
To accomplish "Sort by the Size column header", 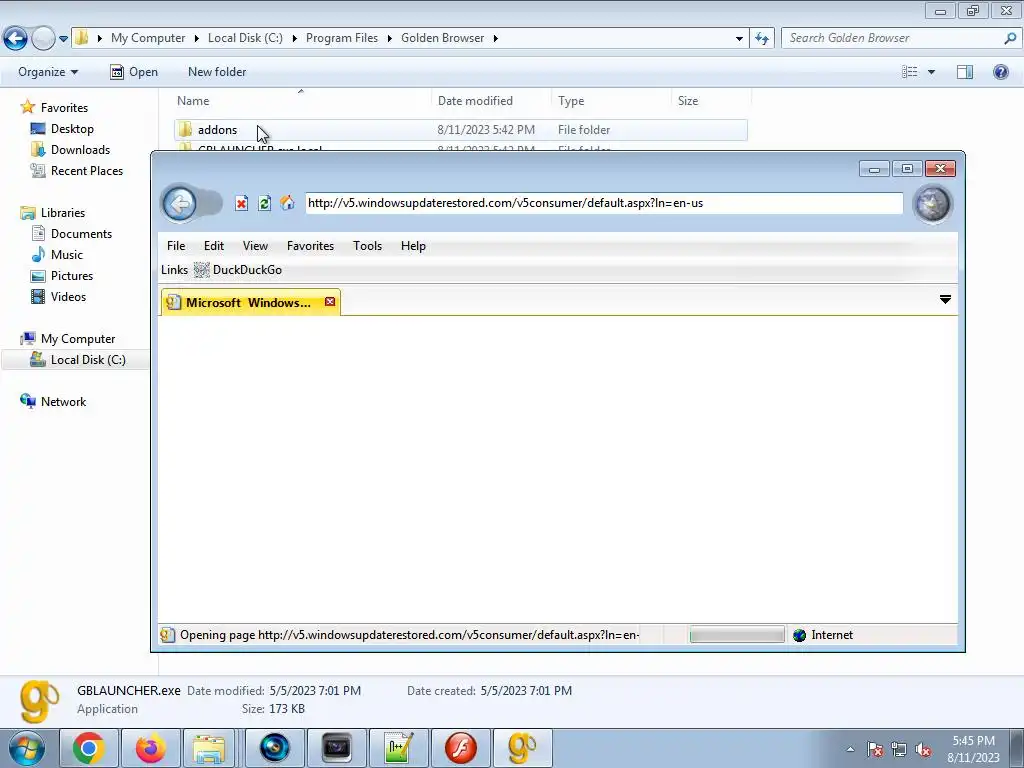I will click(711, 101).
